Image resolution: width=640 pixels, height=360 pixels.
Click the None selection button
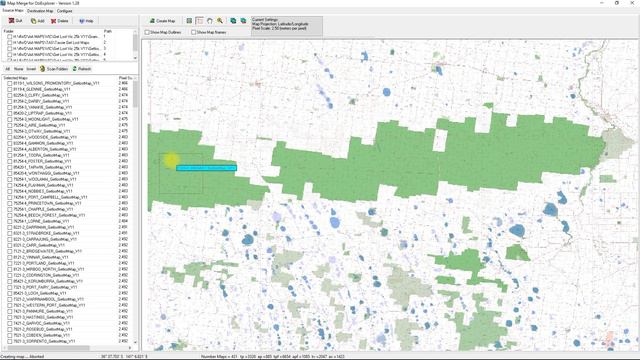18,69
